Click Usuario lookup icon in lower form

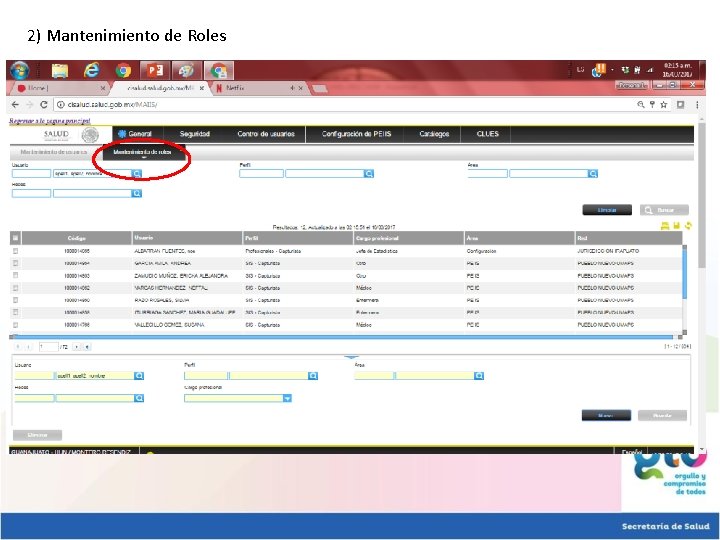139,376
